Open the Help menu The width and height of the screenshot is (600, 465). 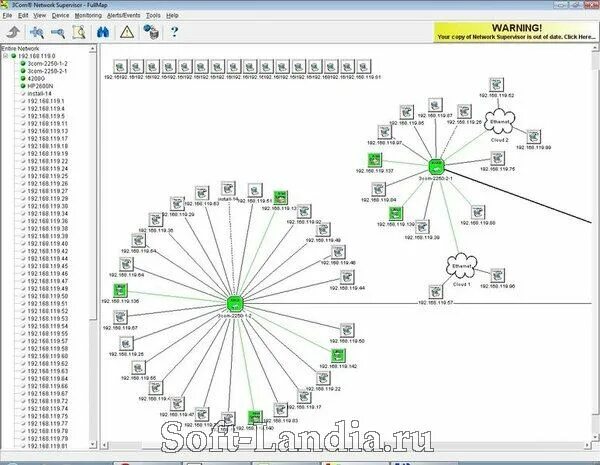[x=172, y=15]
